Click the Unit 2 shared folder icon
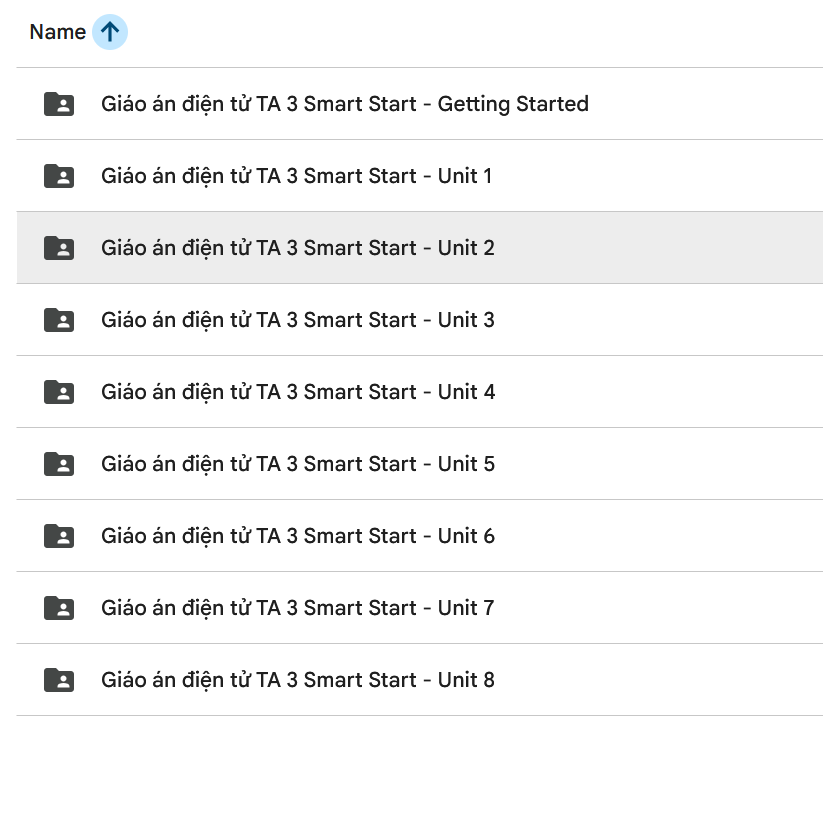 pyautogui.click(x=60, y=248)
